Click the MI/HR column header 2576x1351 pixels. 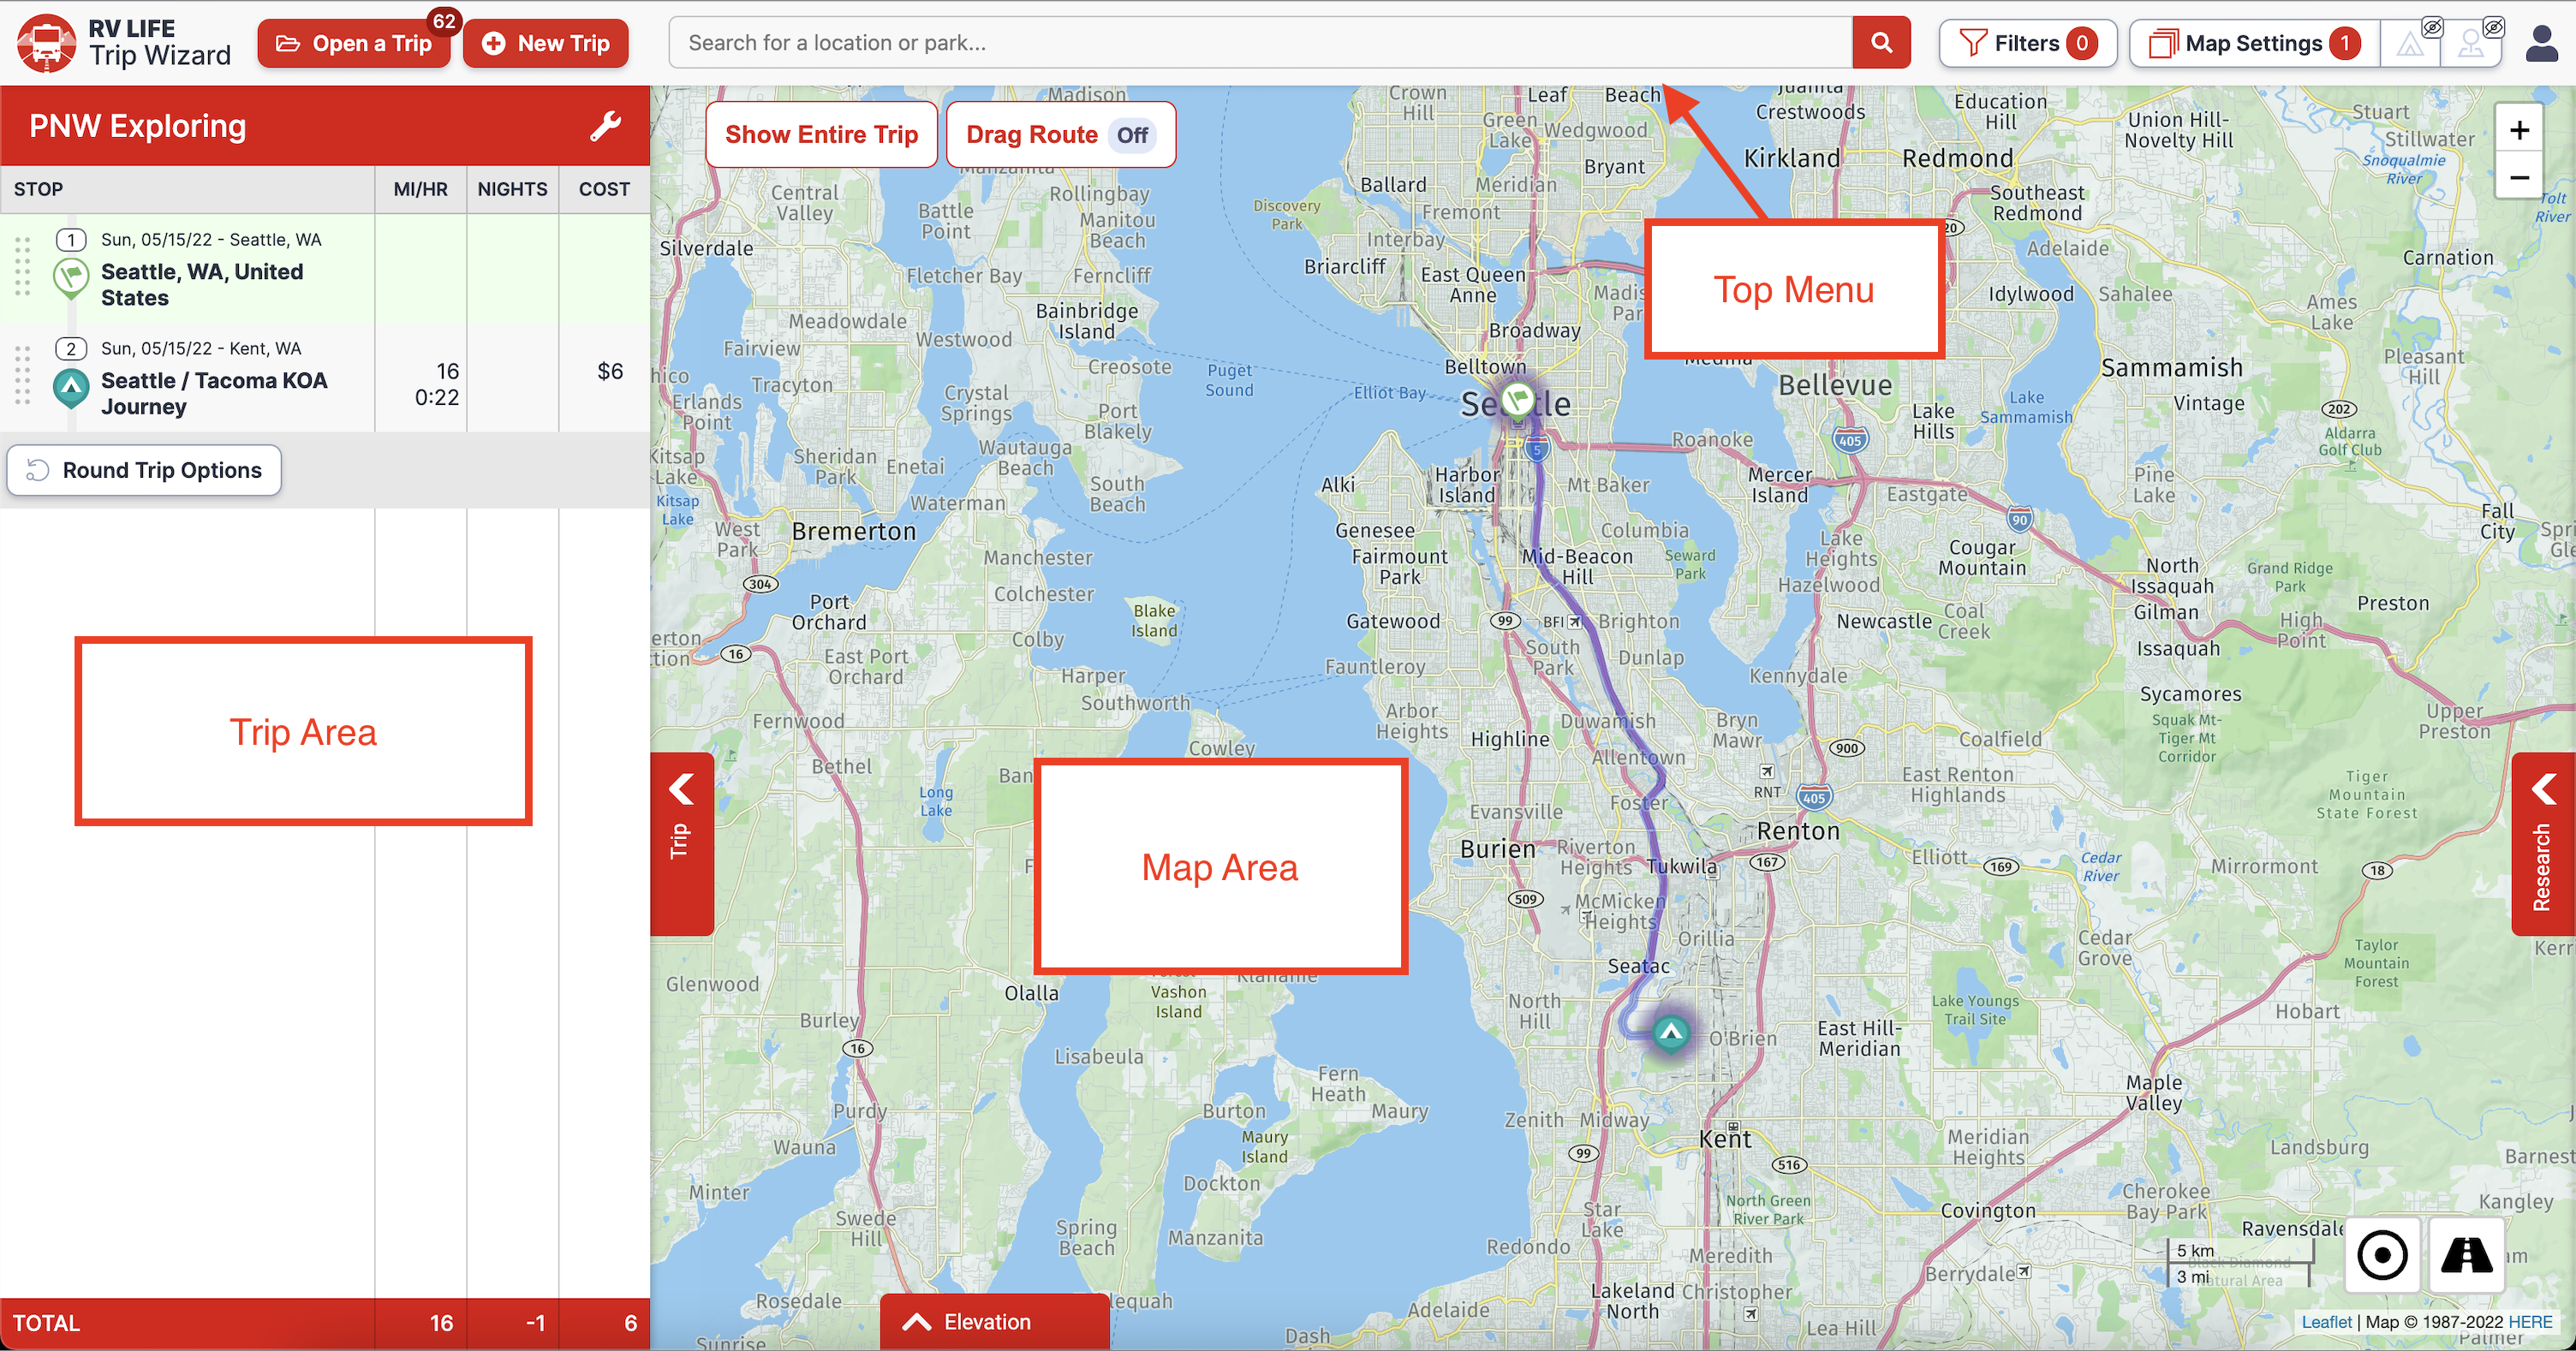(421, 189)
